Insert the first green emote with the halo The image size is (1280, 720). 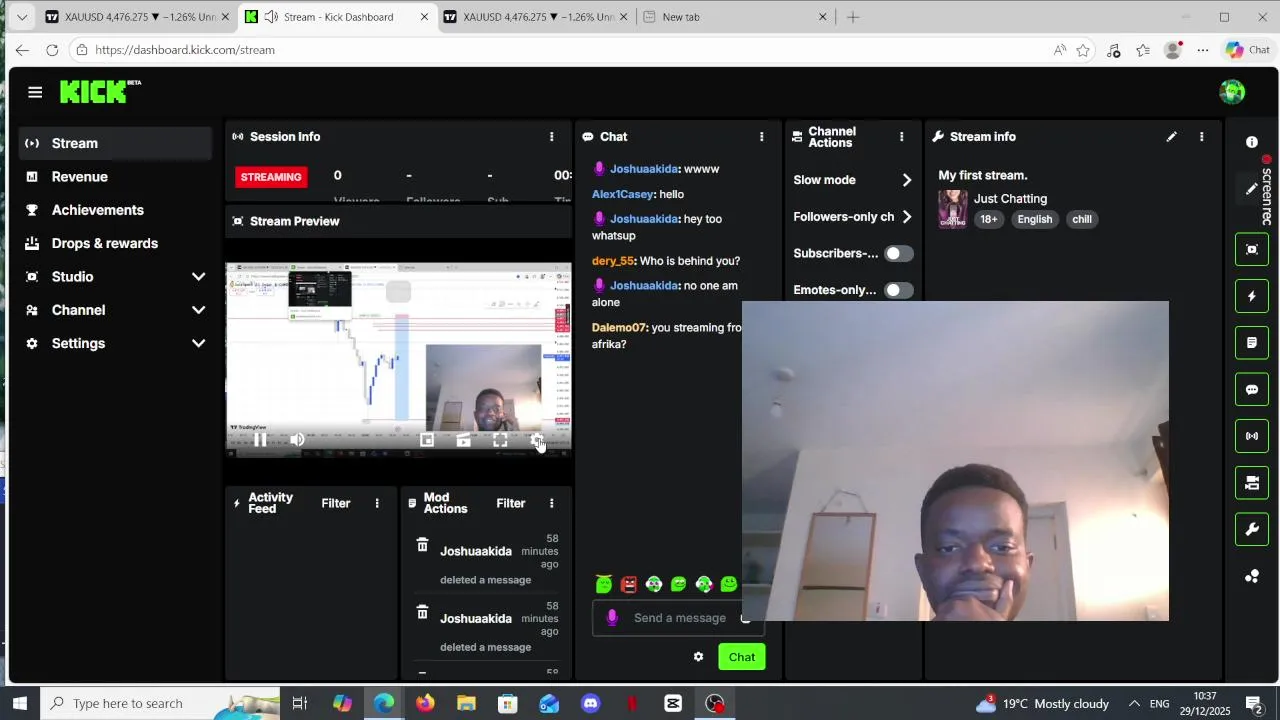[604, 584]
